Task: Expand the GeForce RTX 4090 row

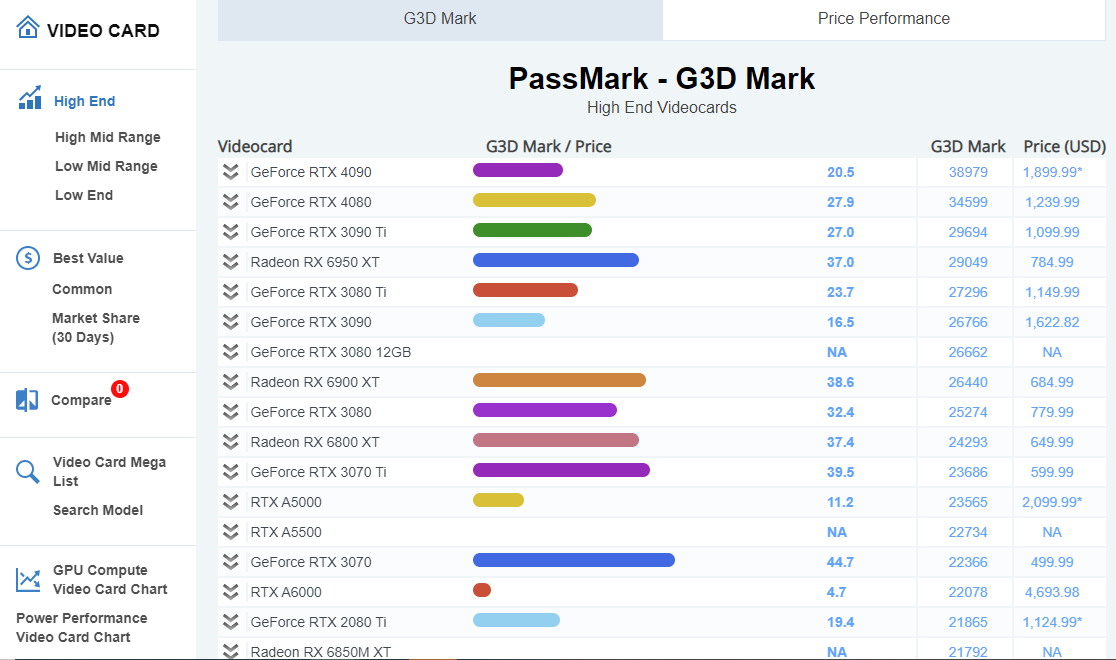Action: coord(230,172)
